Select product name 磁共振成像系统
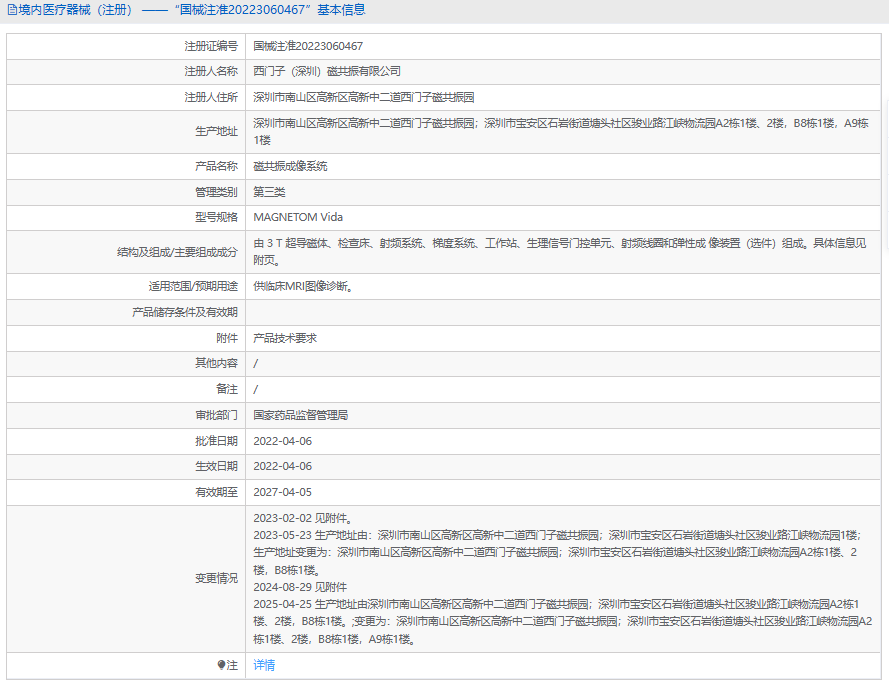The height and width of the screenshot is (684, 889). point(290,166)
